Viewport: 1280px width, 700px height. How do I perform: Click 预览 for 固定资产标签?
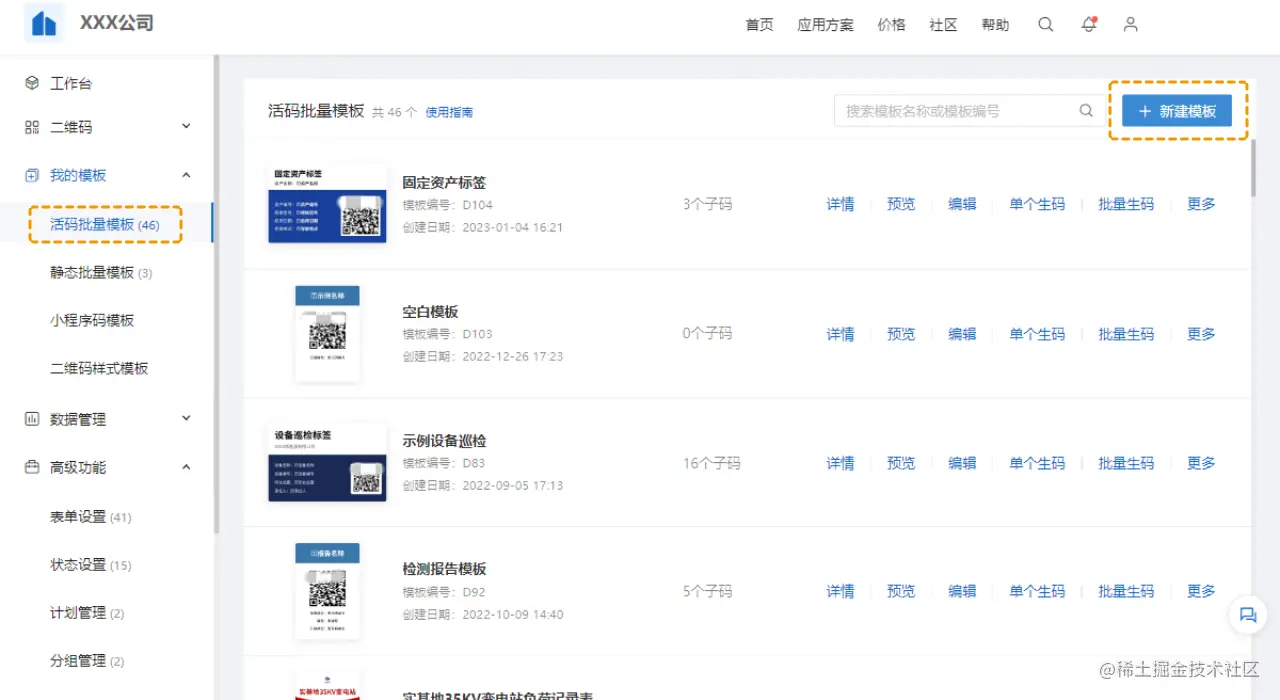pyautogui.click(x=901, y=204)
